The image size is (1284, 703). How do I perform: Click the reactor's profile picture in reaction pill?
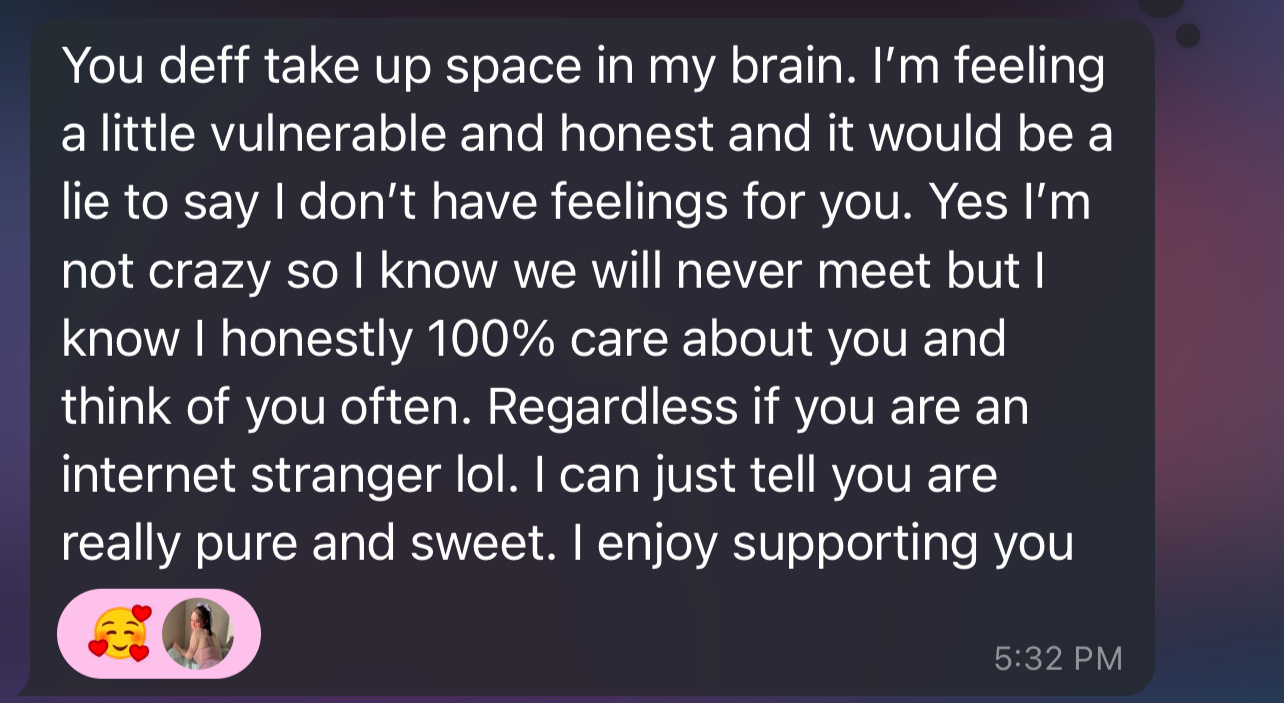point(197,634)
